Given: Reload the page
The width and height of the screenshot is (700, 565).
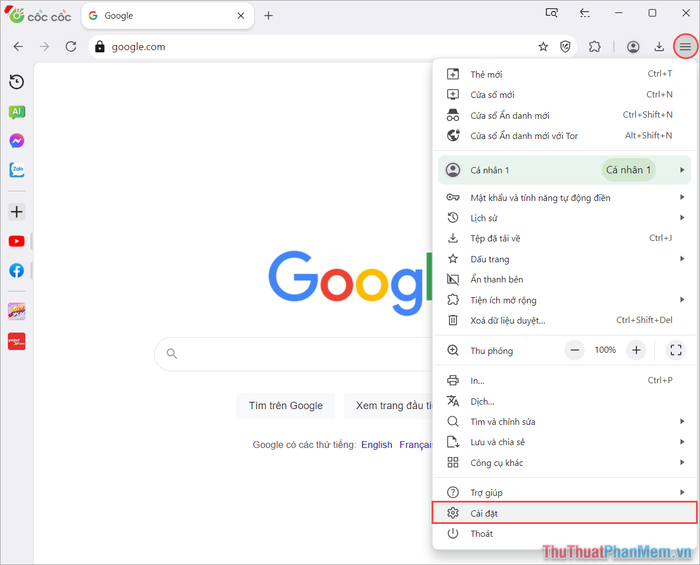Looking at the screenshot, I should point(71,46).
